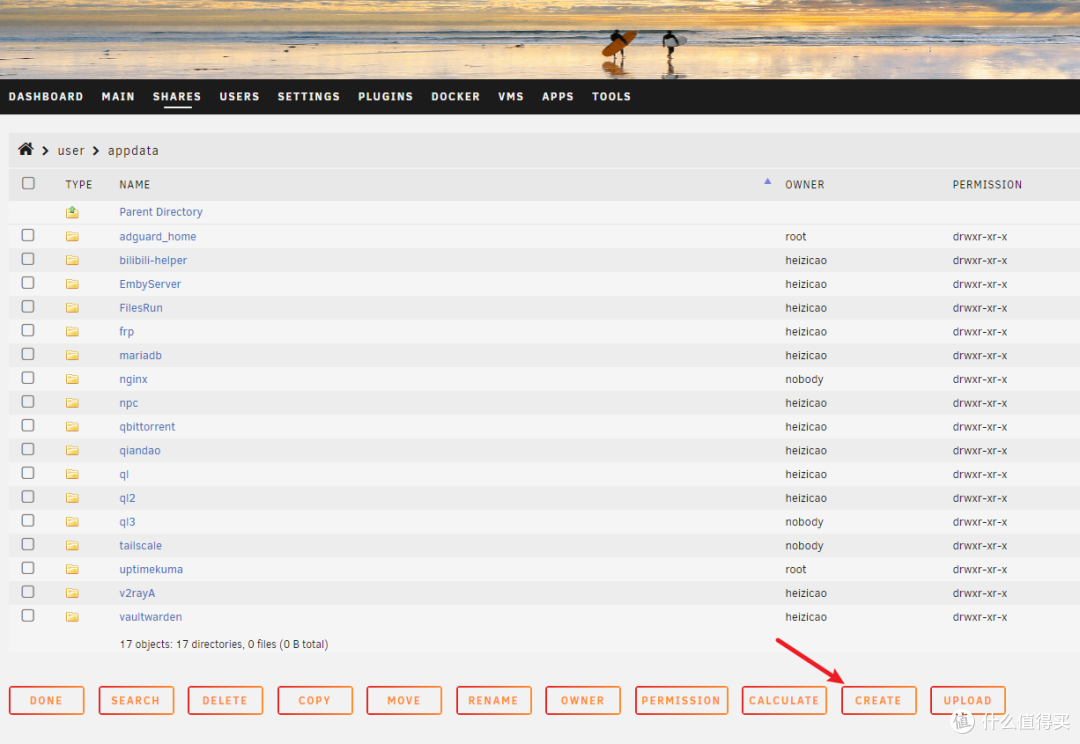Click the home icon in breadcrumb

coord(25,149)
